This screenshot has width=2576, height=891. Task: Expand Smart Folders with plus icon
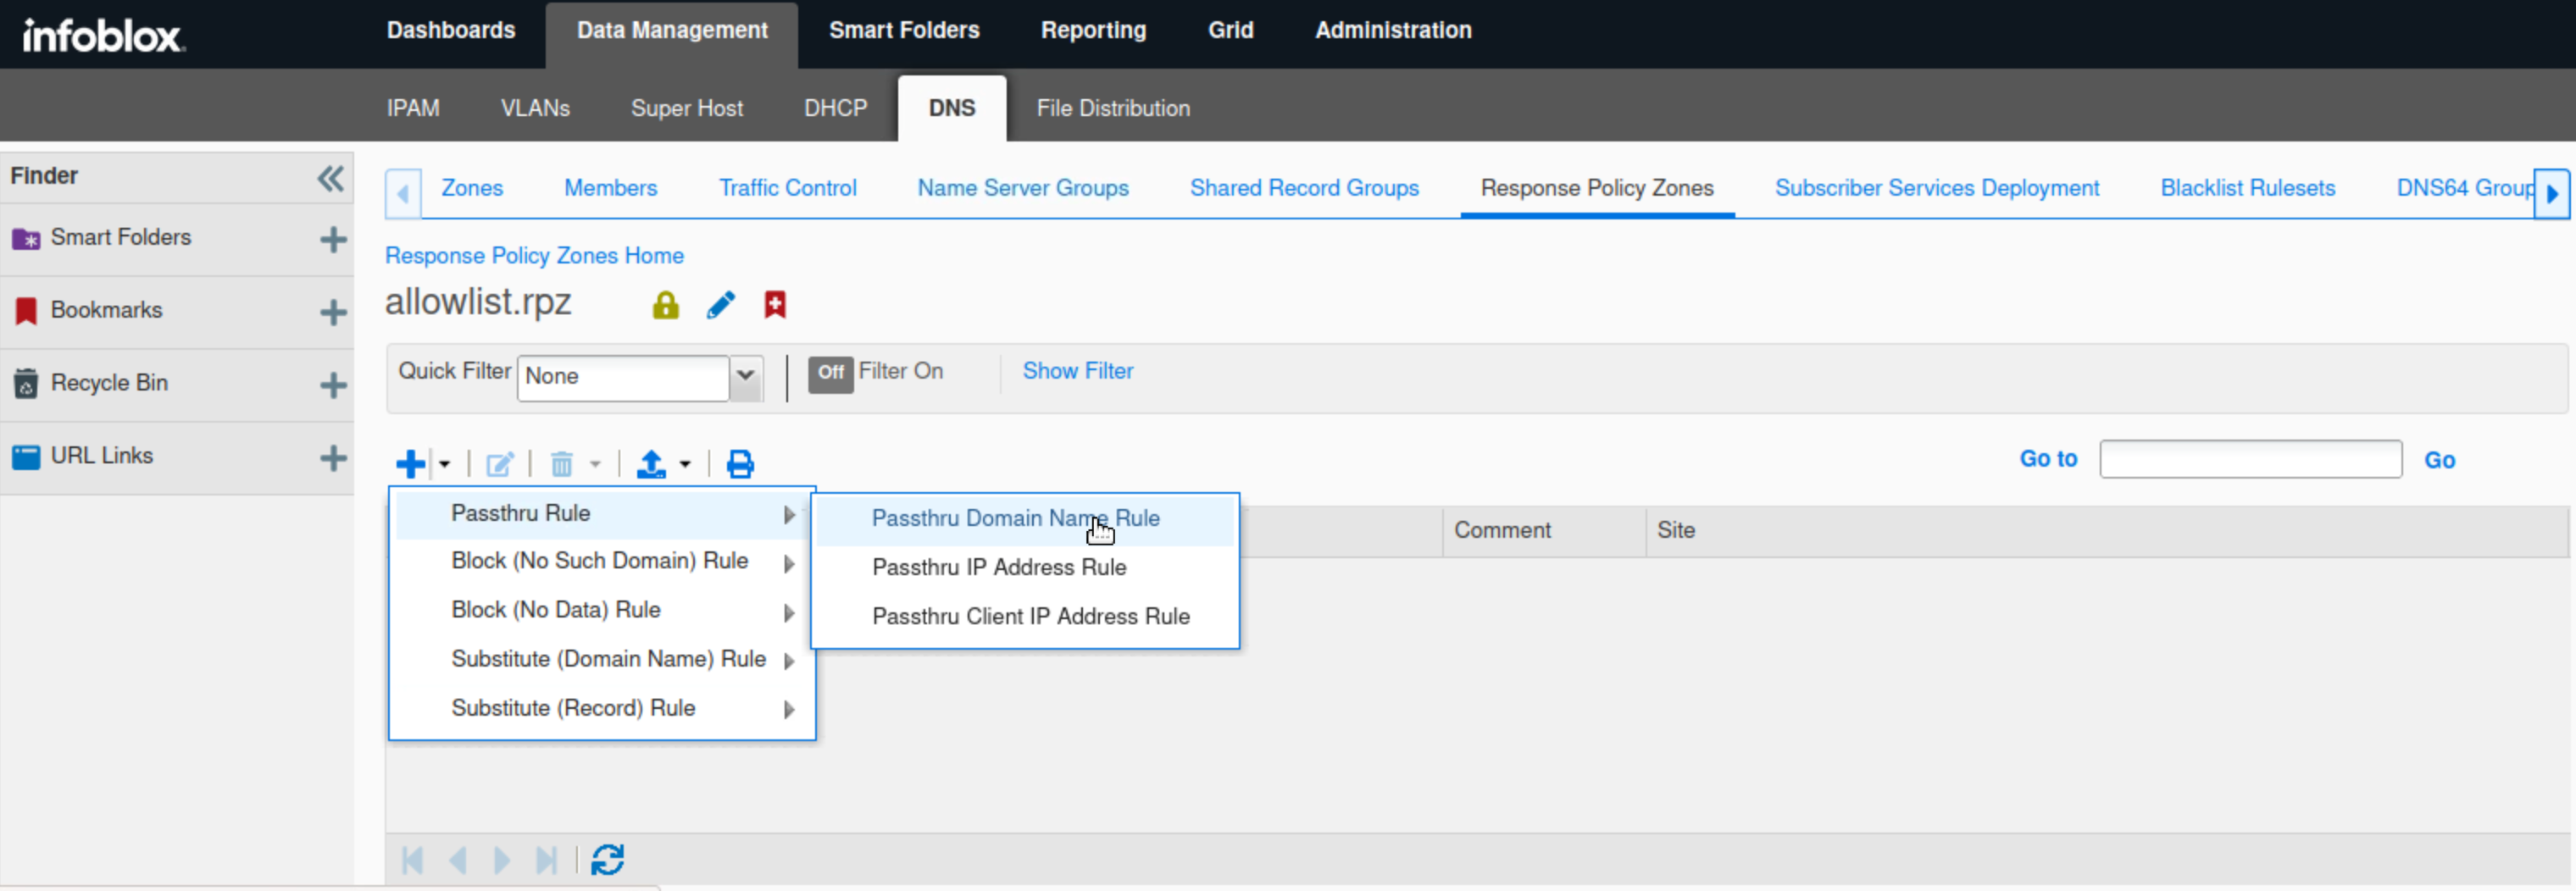[333, 239]
